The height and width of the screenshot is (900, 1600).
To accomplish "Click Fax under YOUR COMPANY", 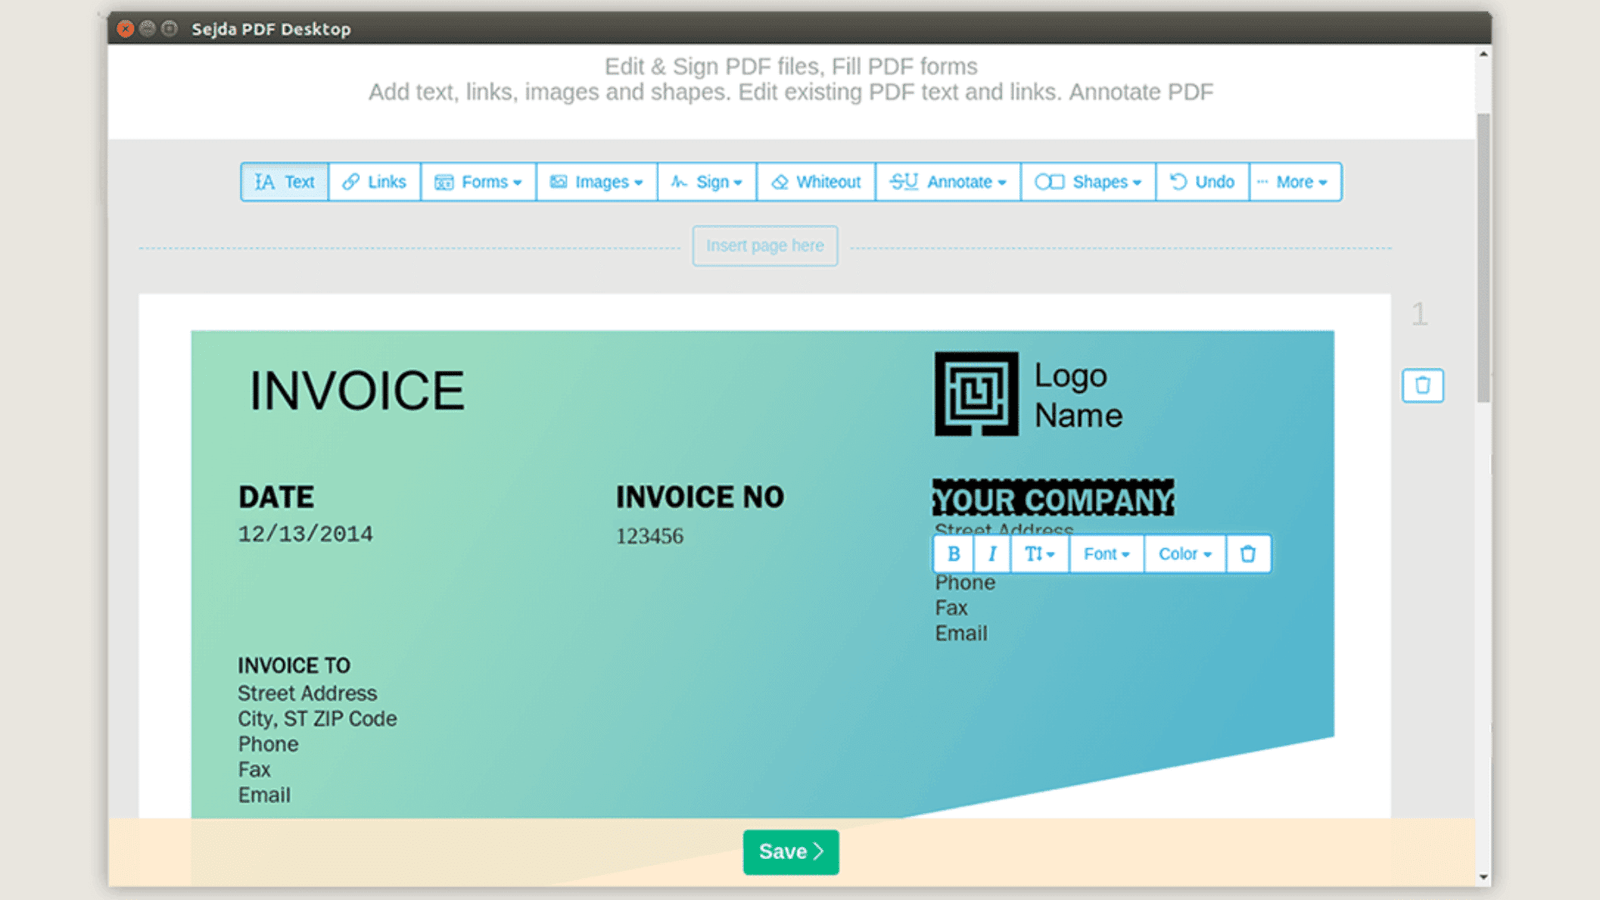I will point(951,608).
